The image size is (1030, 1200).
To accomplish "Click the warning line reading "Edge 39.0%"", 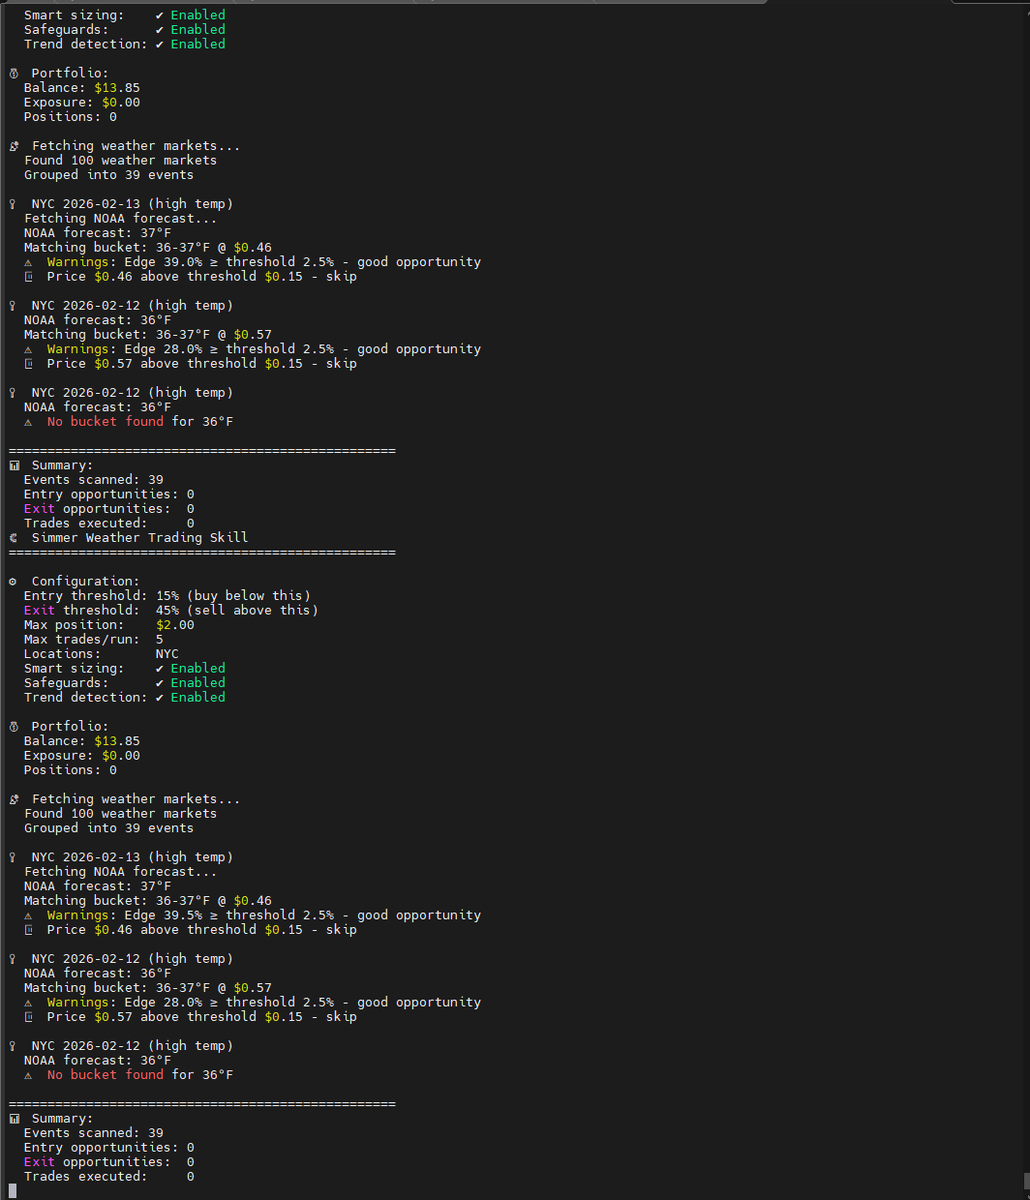I will tap(252, 262).
